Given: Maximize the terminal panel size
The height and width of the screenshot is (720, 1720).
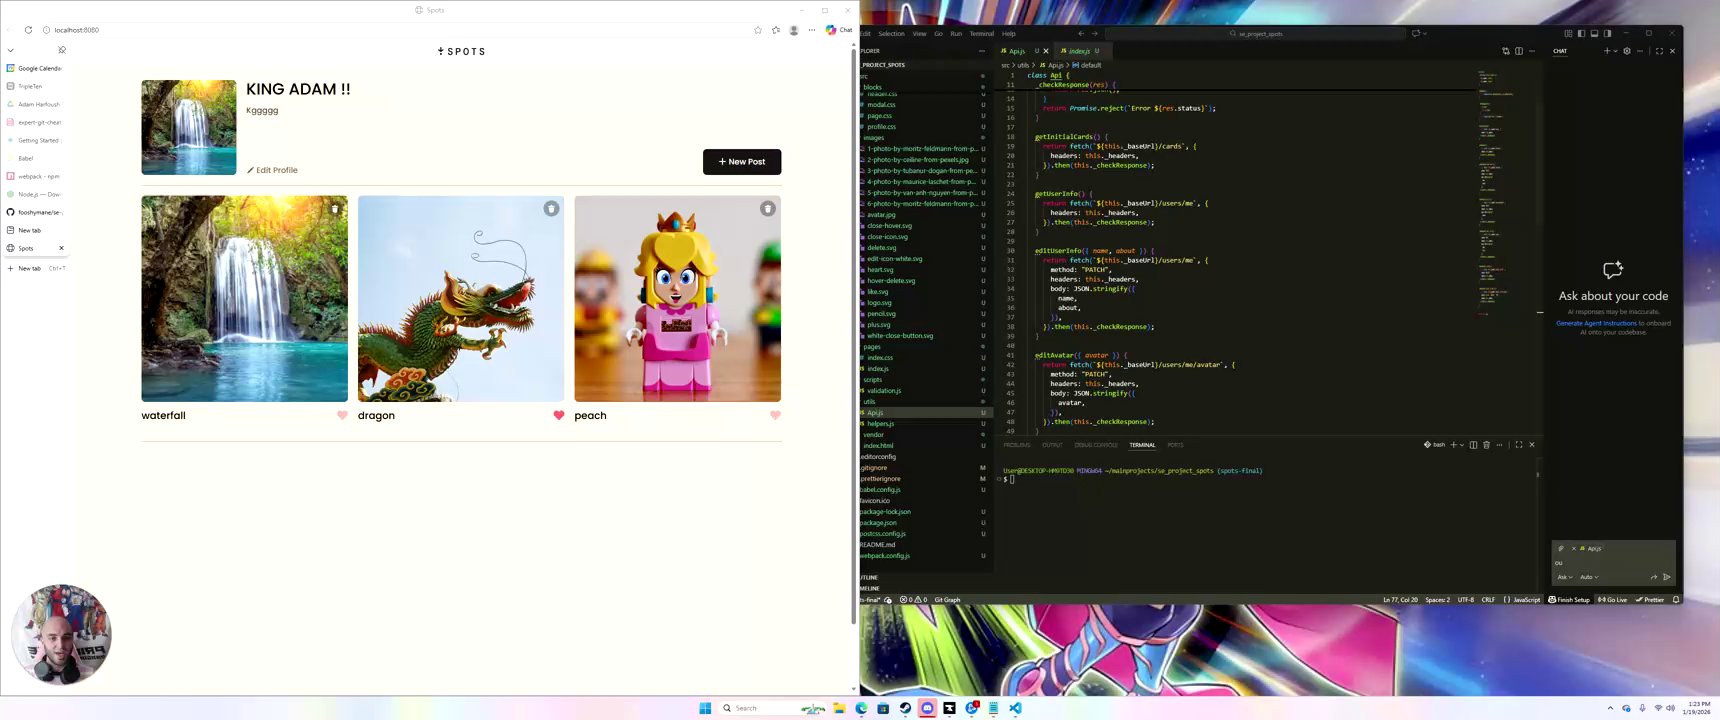Looking at the screenshot, I should coord(1518,445).
